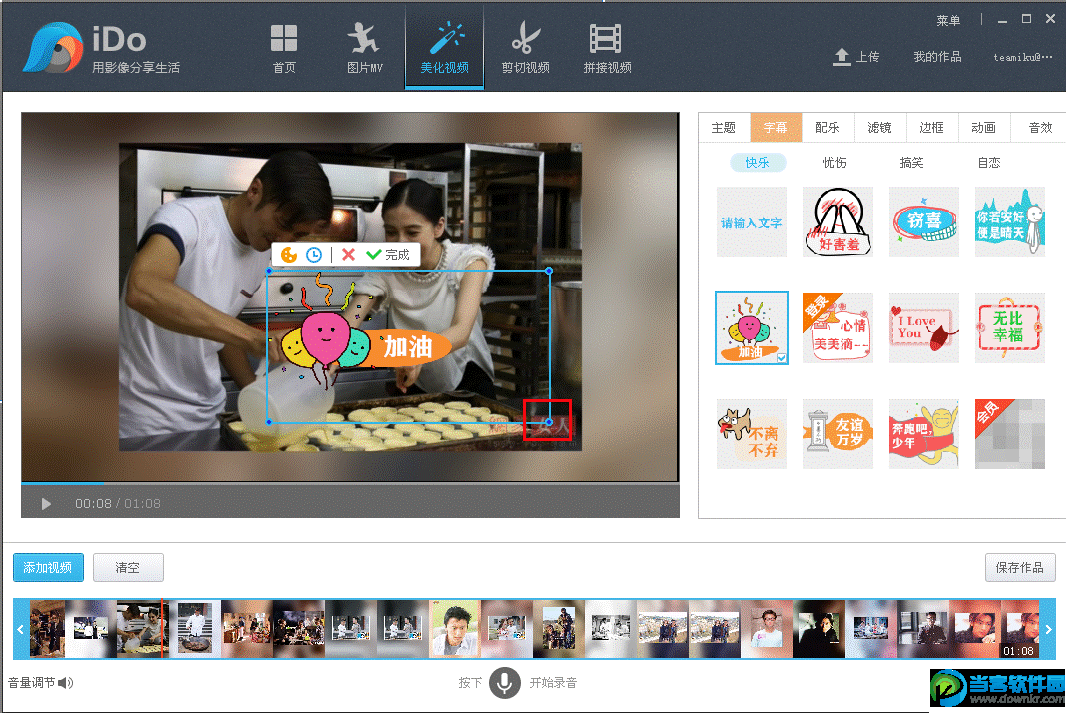Screen dimensions: 1066x713
Task: Choose the 无比幸福 sticker
Action: 1010,328
